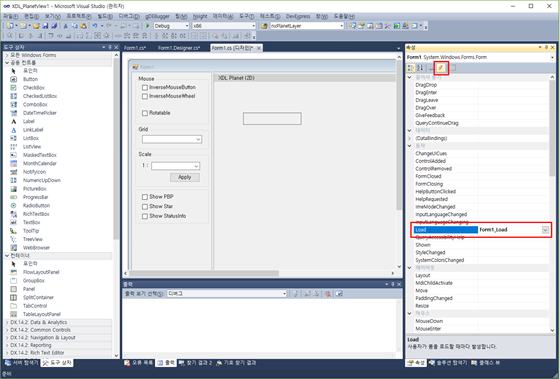This screenshot has width=559, height=379.
Task: Select the ComboBox control in the toolbox
Action: point(35,104)
